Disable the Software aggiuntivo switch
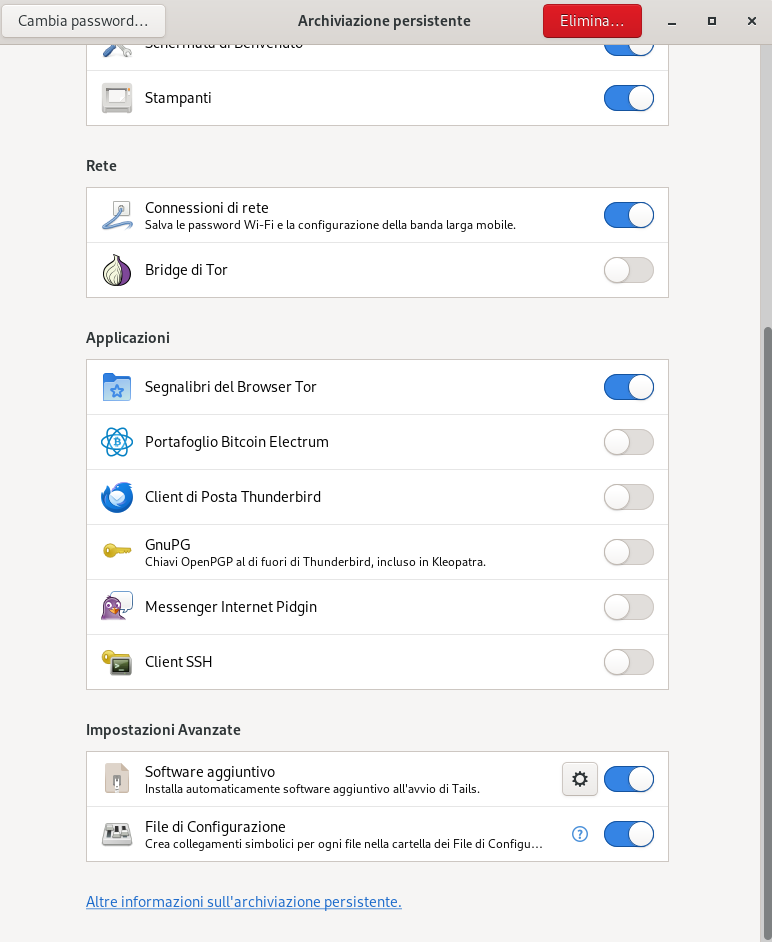Viewport: 772px width, 942px height. pos(628,779)
